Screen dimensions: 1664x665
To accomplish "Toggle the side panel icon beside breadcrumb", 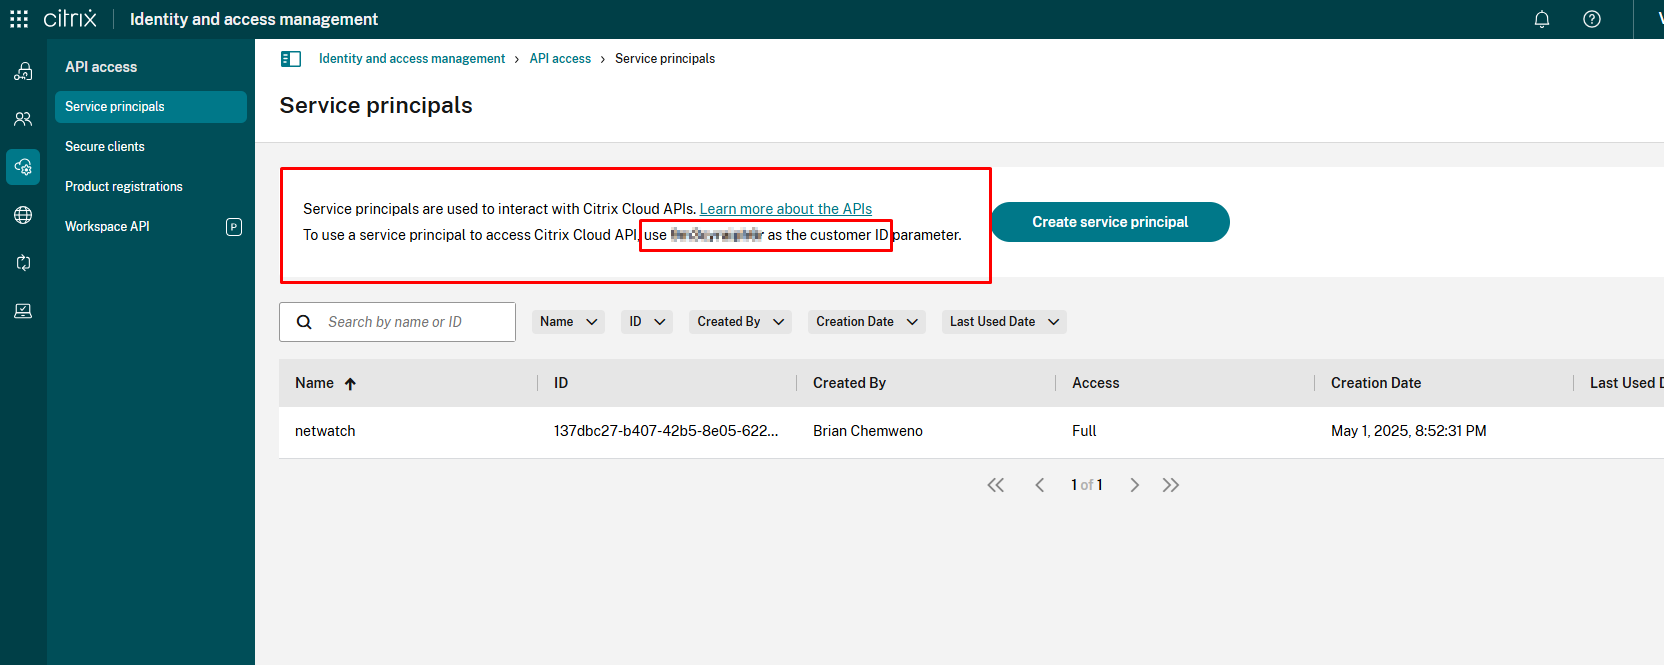I will click(291, 59).
